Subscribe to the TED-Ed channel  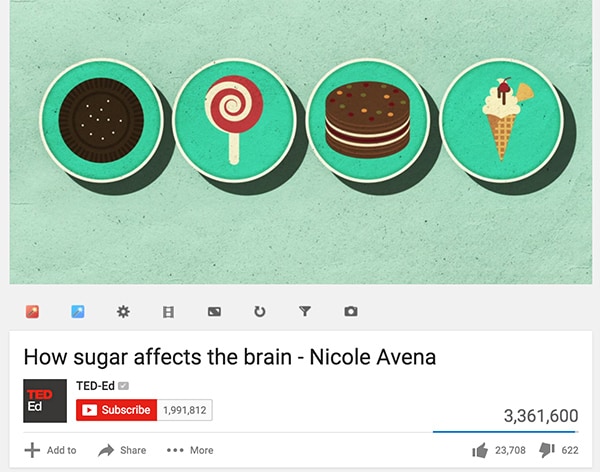coord(116,410)
